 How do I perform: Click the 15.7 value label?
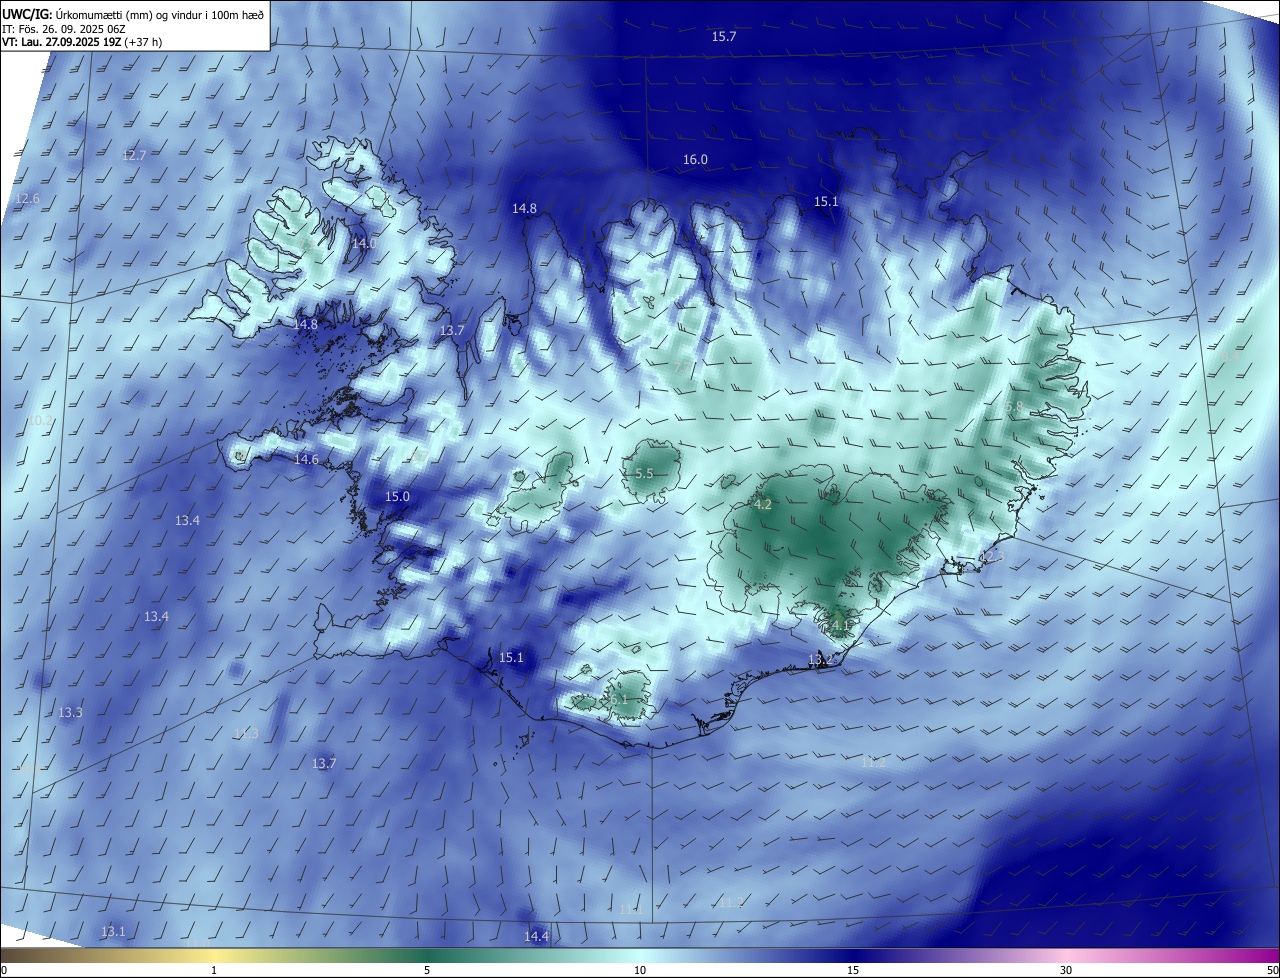pyautogui.click(x=724, y=36)
